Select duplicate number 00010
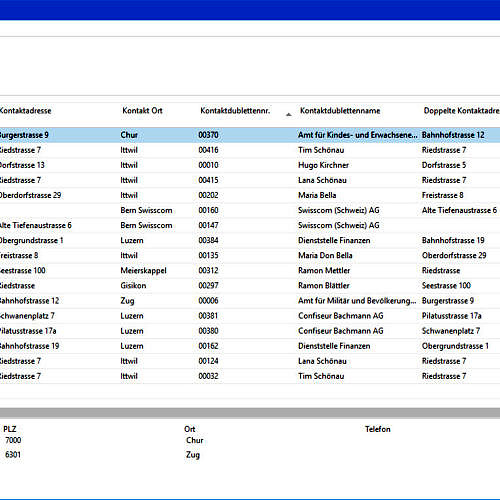 [208, 165]
